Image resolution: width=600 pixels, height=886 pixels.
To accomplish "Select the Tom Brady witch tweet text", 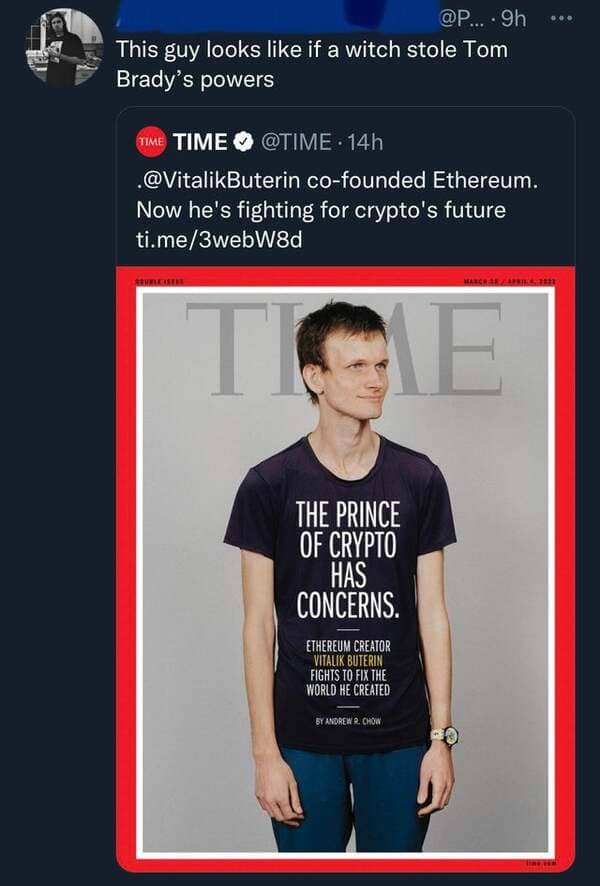I will coord(310,64).
